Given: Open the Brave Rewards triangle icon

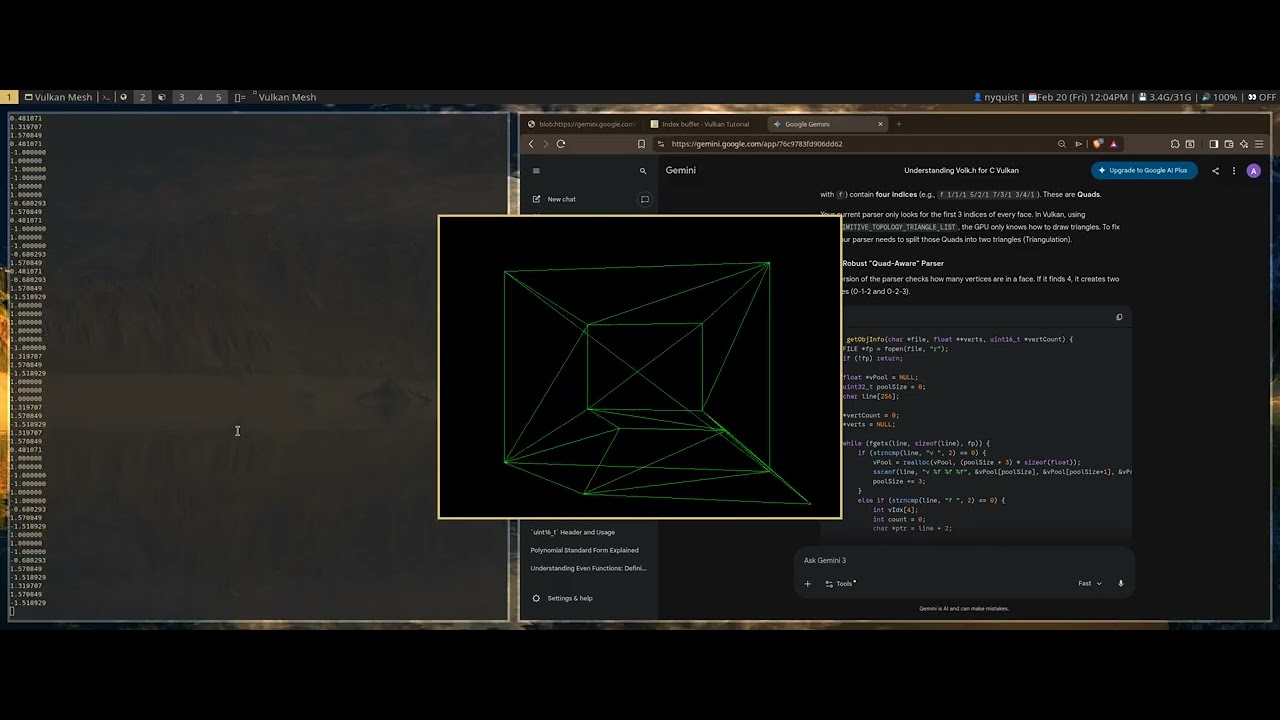Looking at the screenshot, I should click(x=1113, y=144).
